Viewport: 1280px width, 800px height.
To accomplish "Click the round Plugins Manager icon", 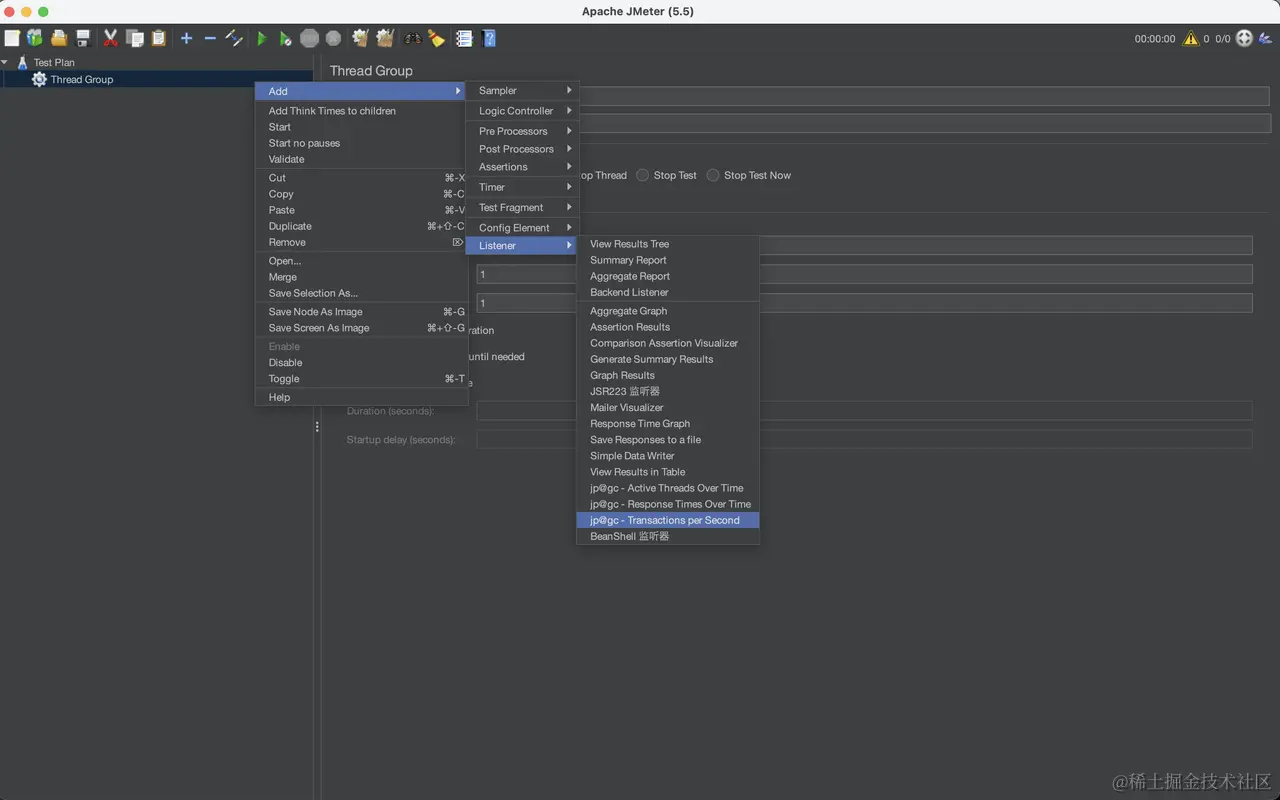I will pos(1244,38).
